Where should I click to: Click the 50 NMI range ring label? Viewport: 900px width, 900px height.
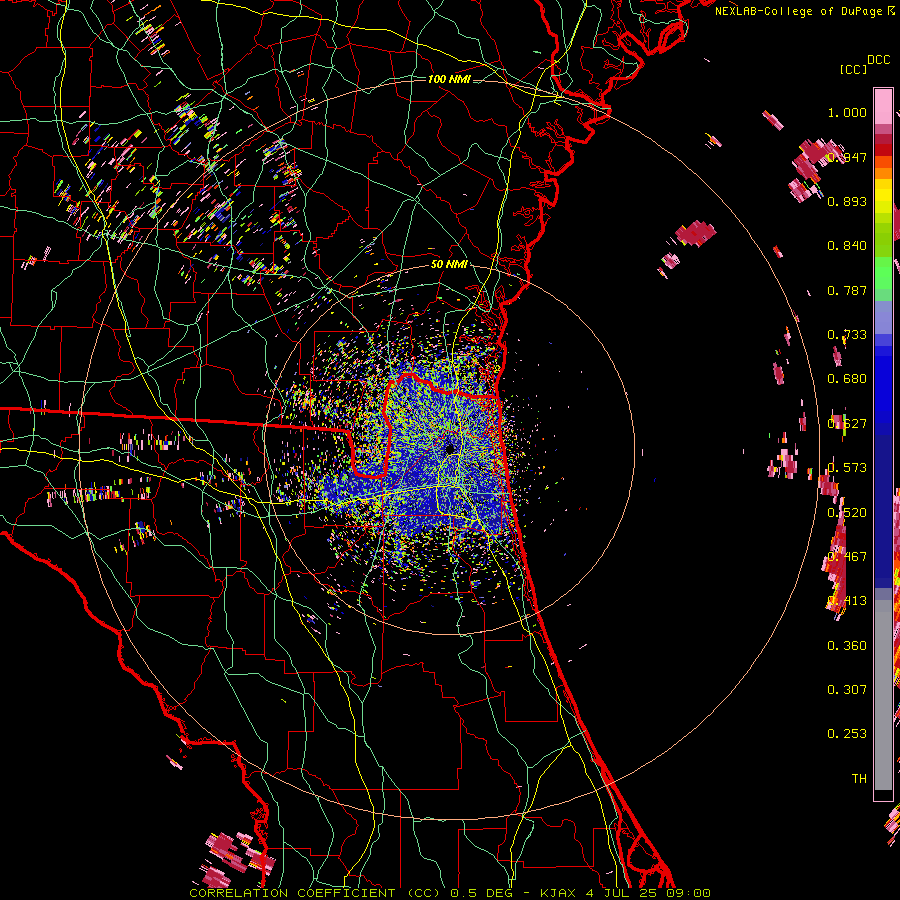click(449, 264)
